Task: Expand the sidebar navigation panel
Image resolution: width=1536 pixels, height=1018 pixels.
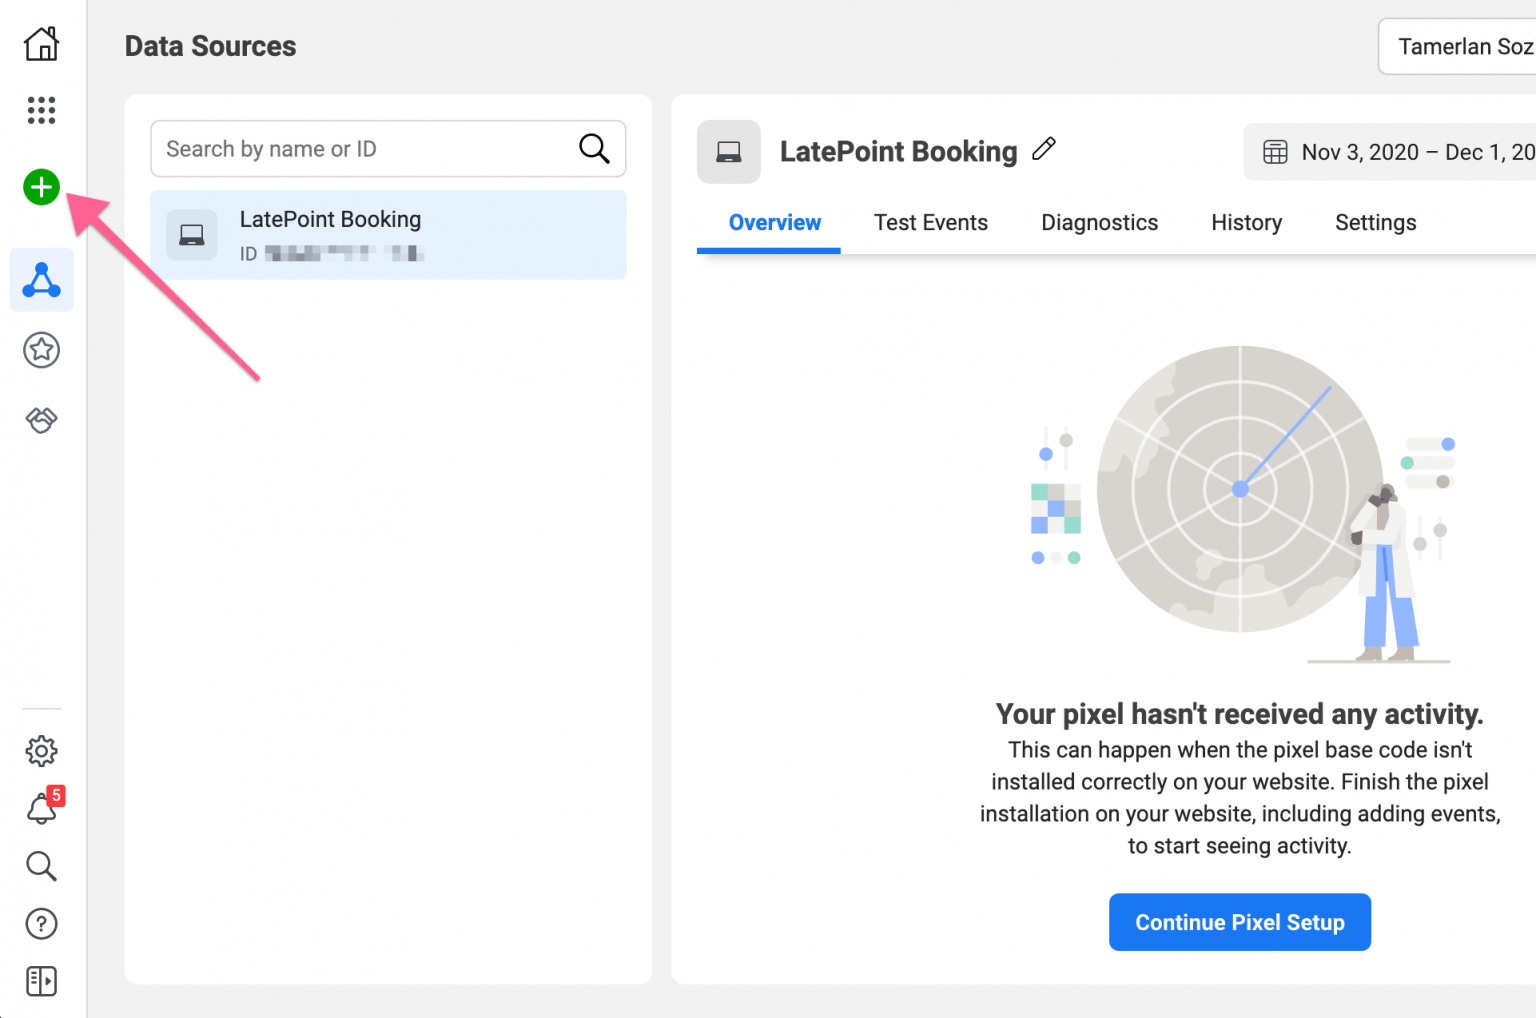Action: [x=41, y=982]
